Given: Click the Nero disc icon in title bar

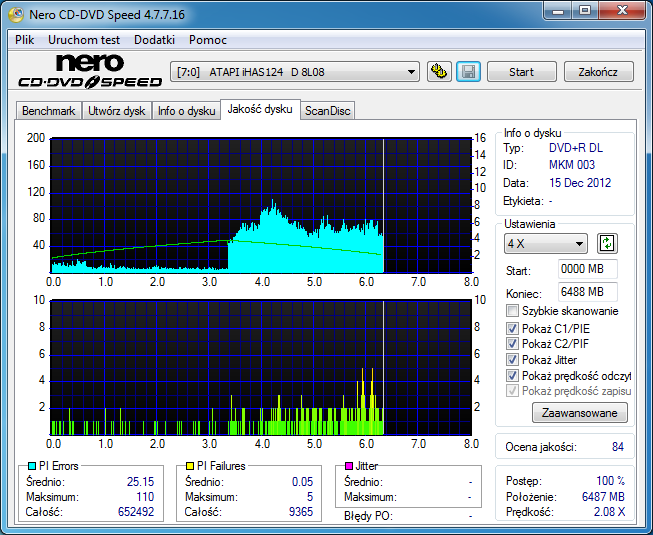Looking at the screenshot, I should (x=16, y=15).
